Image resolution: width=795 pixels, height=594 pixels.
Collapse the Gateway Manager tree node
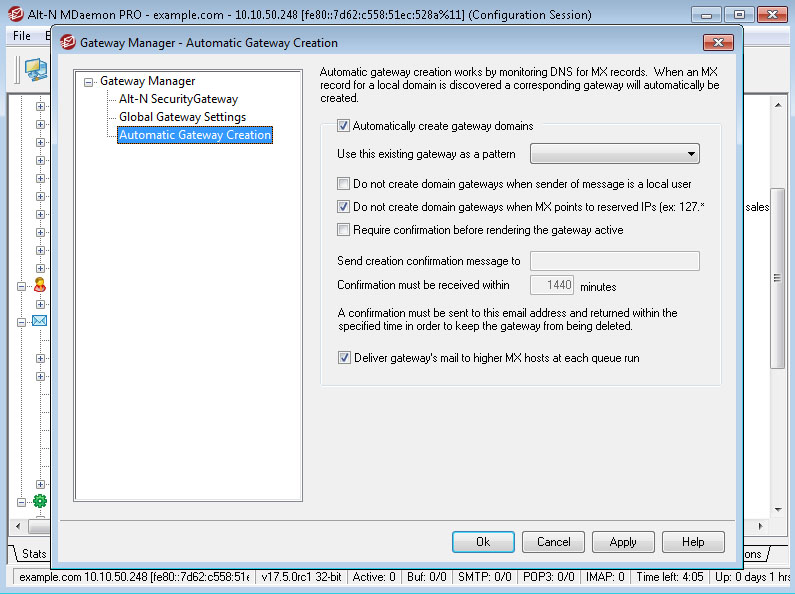(x=89, y=82)
